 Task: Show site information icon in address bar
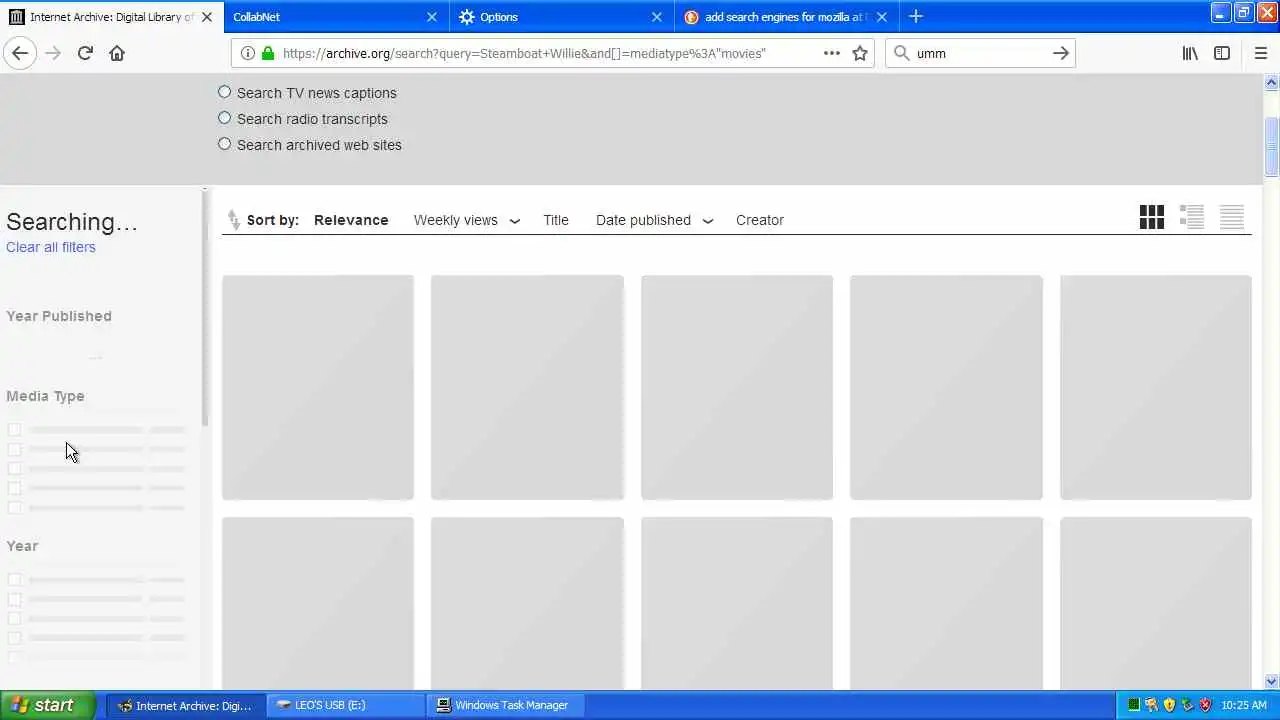tap(247, 53)
